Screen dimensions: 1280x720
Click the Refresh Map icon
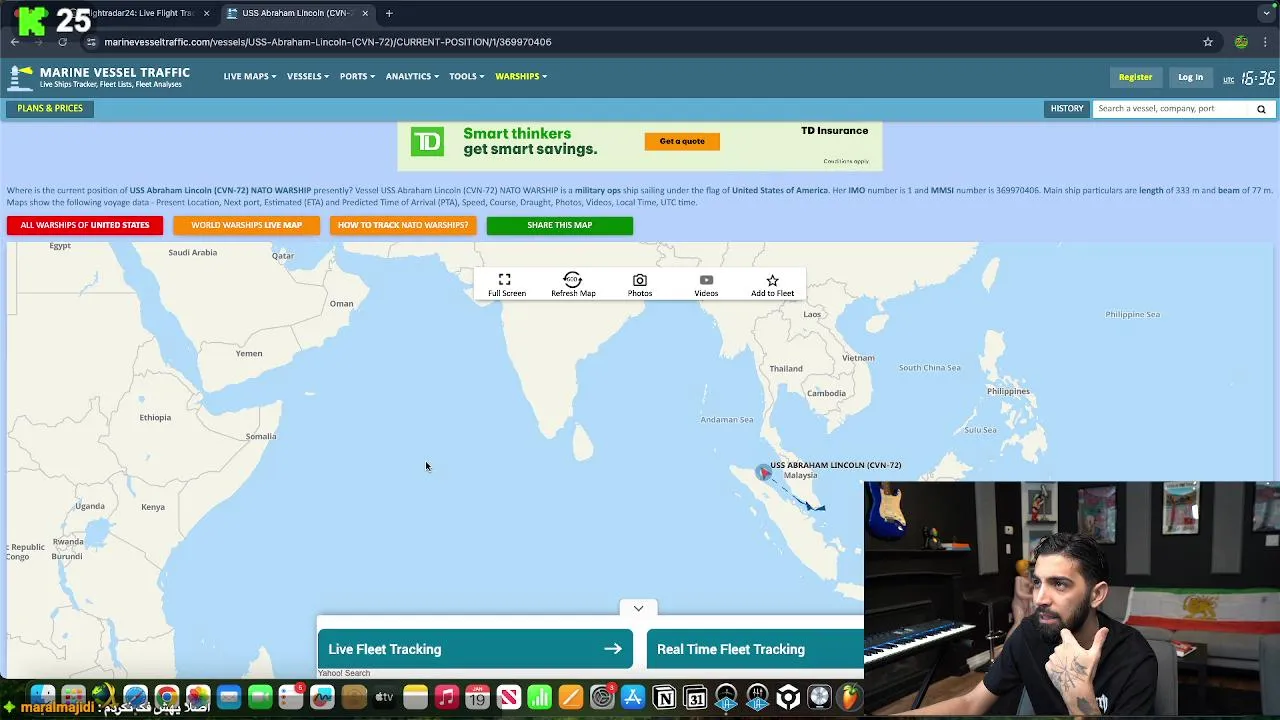click(x=573, y=280)
